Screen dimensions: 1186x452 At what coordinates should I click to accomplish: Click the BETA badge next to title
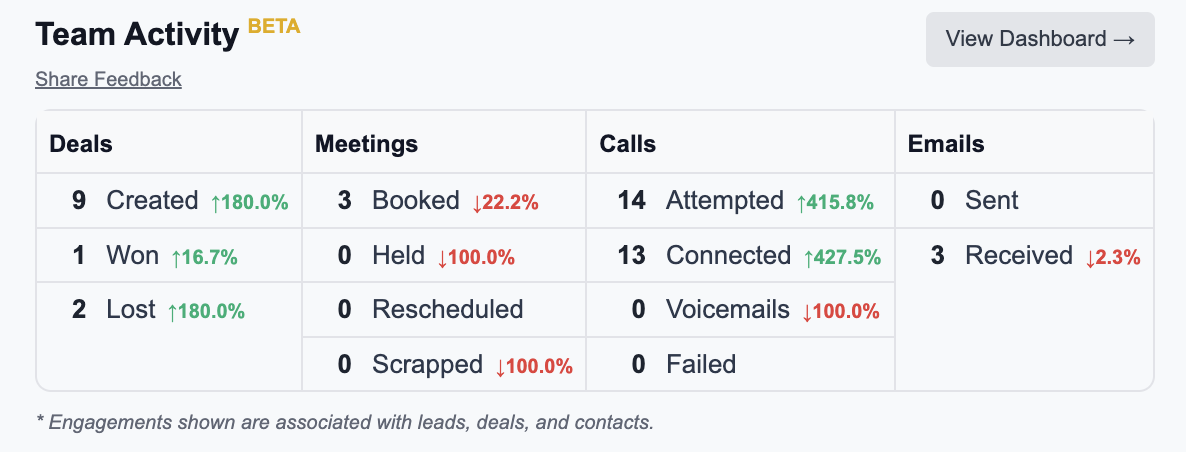click(274, 26)
